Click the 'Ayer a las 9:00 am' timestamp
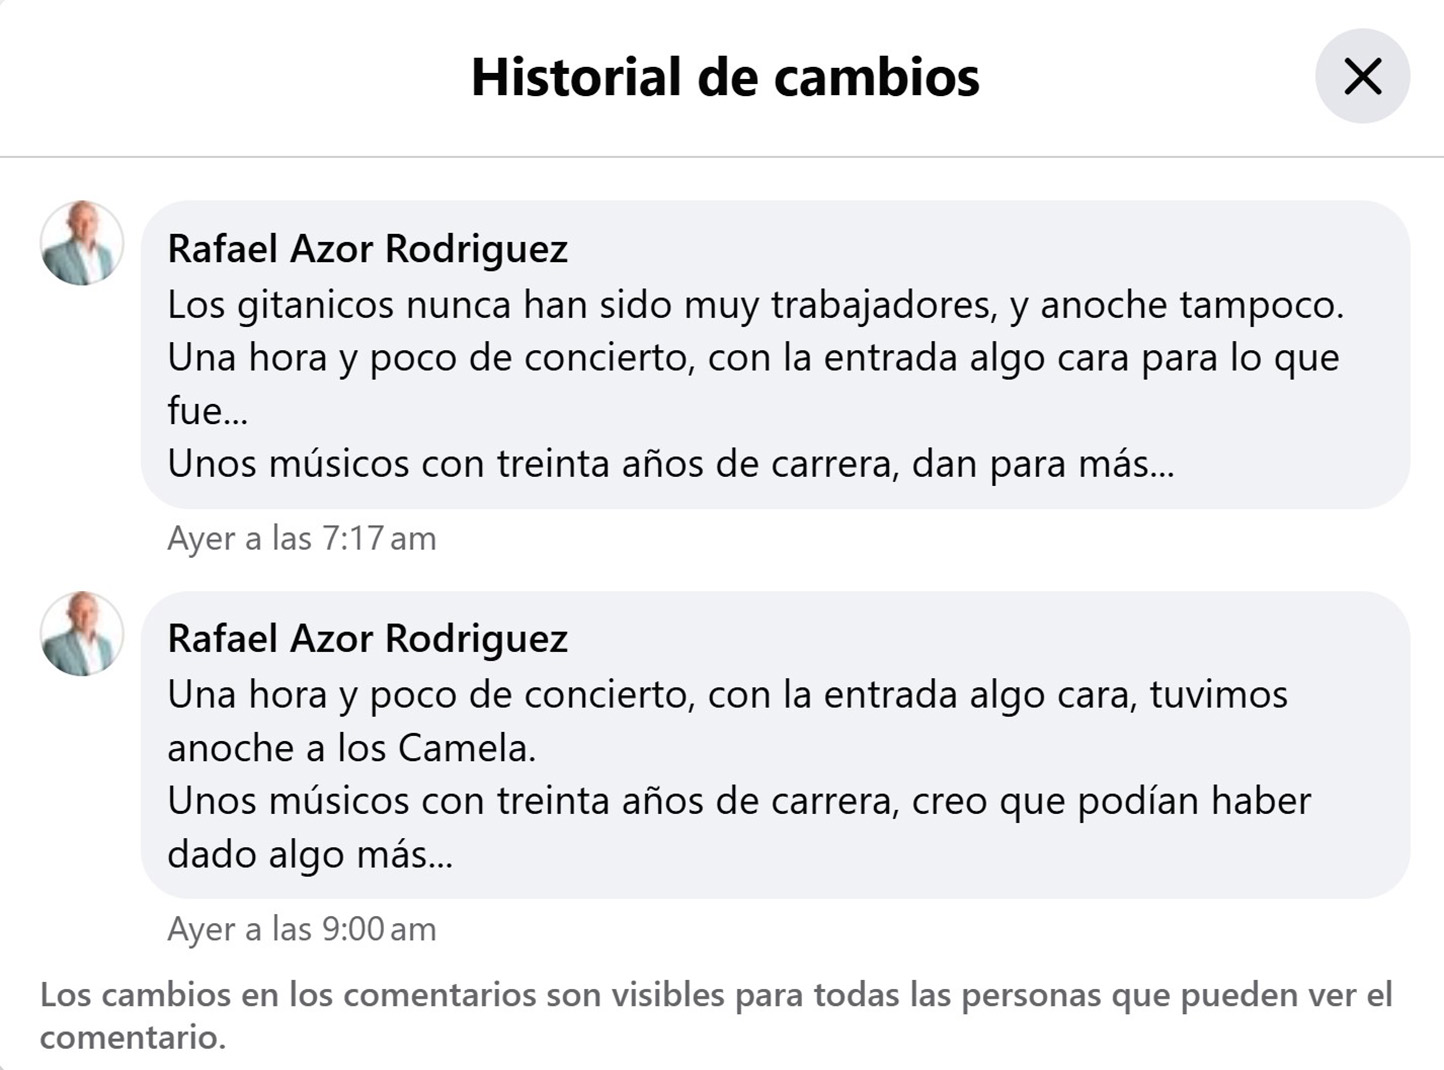Image resolution: width=1444 pixels, height=1070 pixels. [301, 928]
